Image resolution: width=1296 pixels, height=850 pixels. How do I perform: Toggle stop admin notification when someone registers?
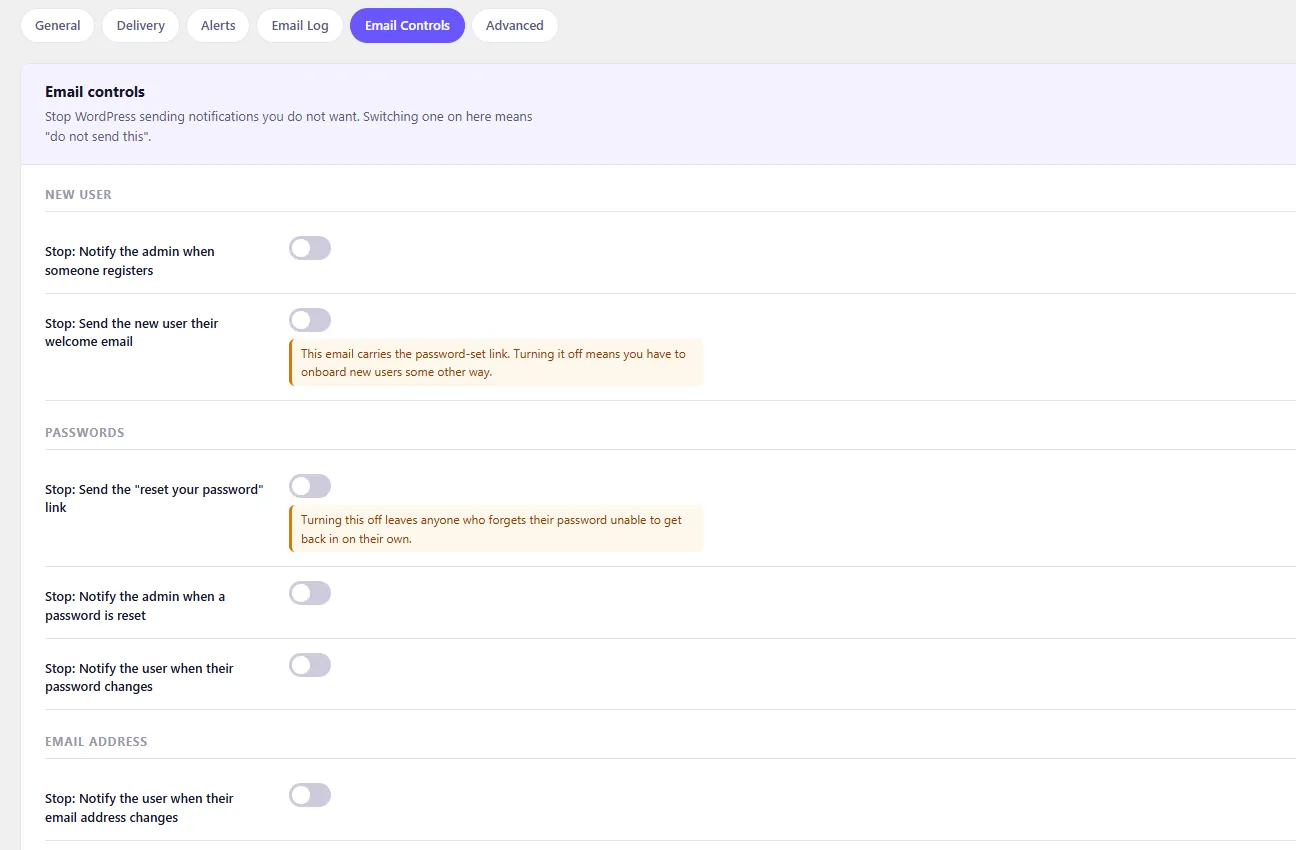310,248
